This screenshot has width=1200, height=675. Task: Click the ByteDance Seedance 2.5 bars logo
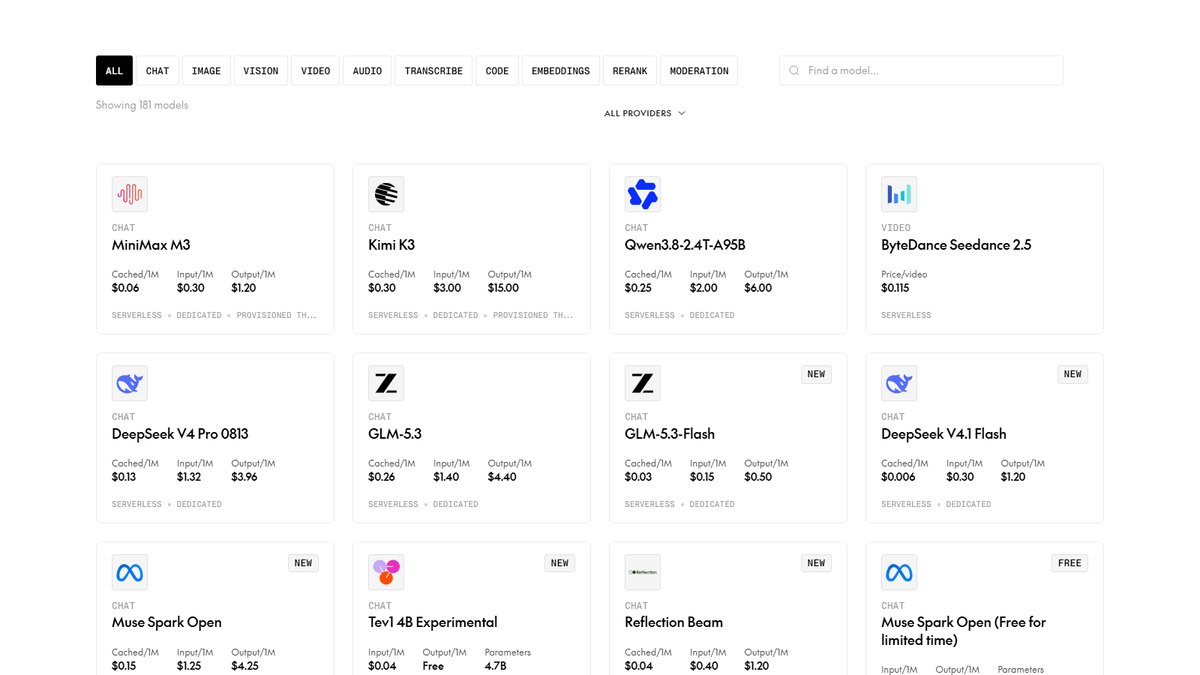click(x=899, y=194)
